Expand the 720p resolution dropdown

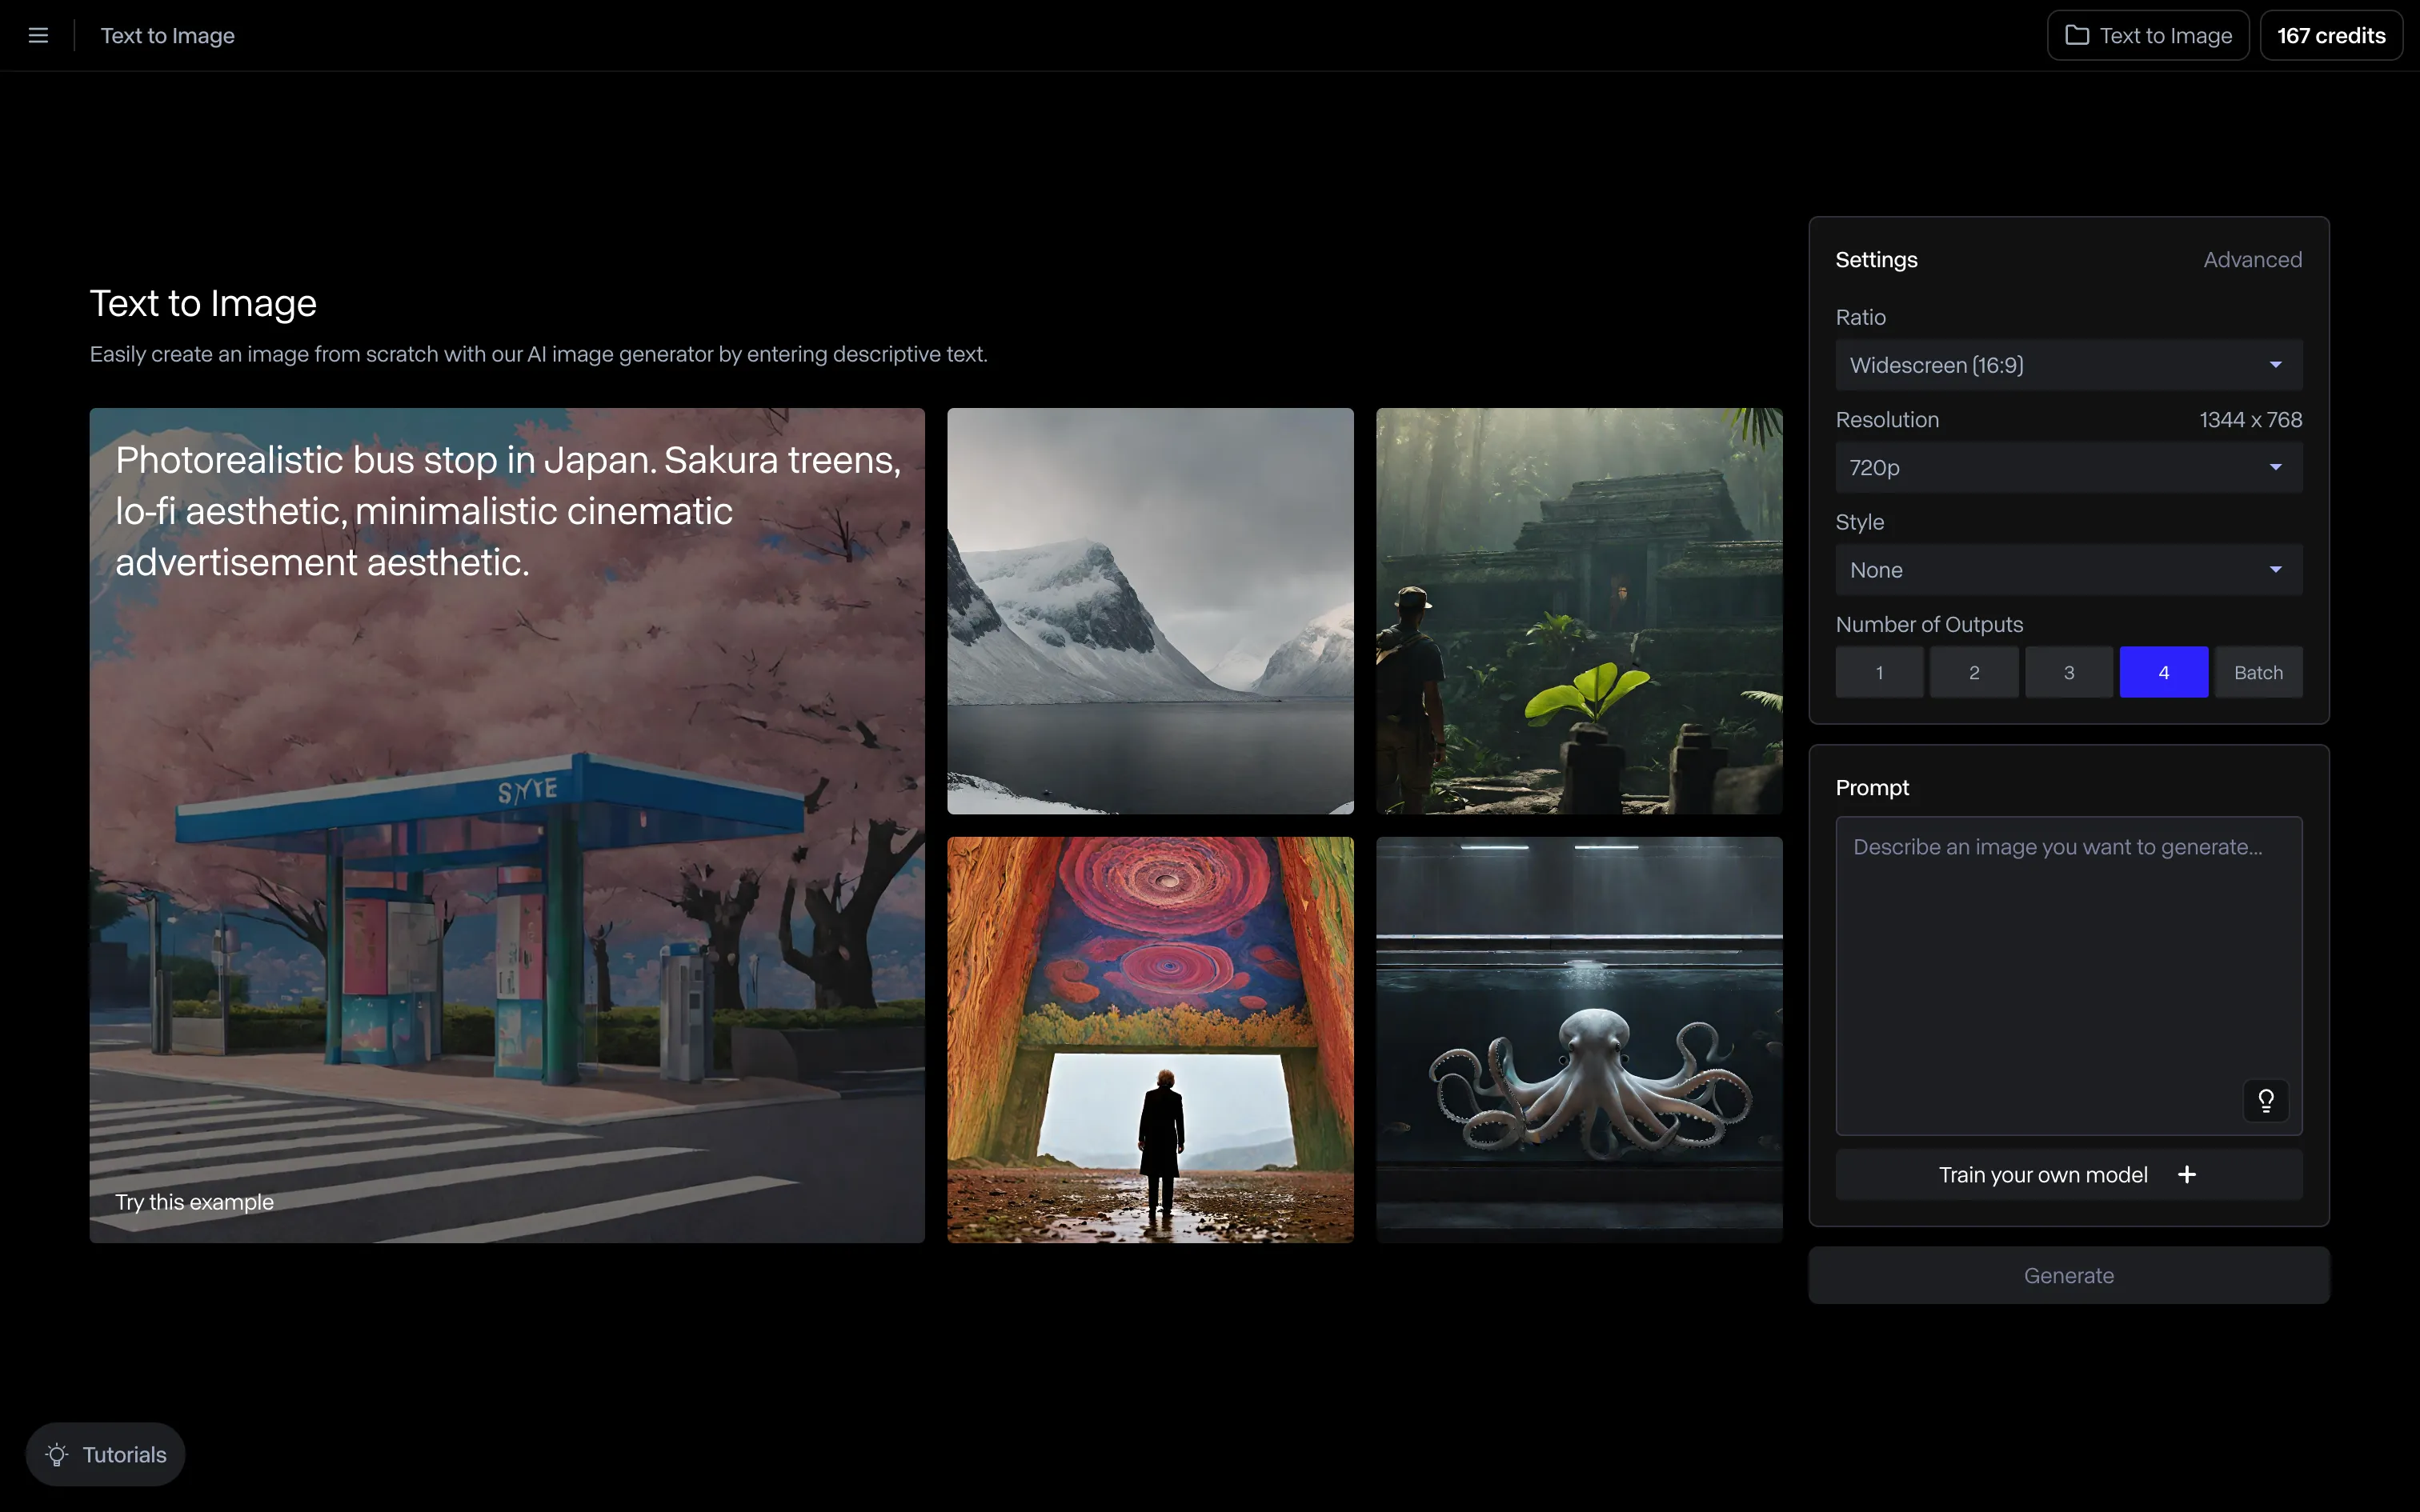tap(2068, 468)
